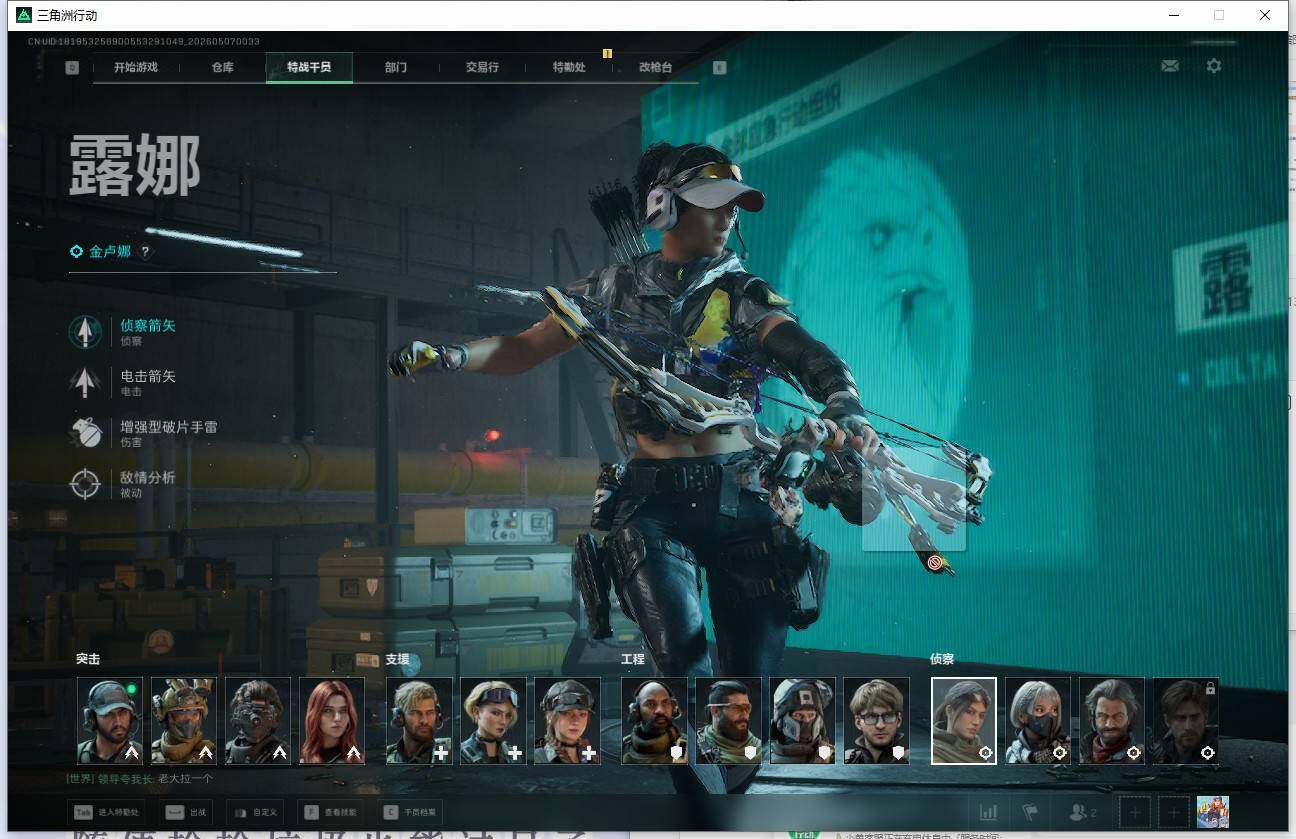The height and width of the screenshot is (839, 1296).
Task: Select the grey-haired masked 侦察 operator
Action: (1038, 721)
